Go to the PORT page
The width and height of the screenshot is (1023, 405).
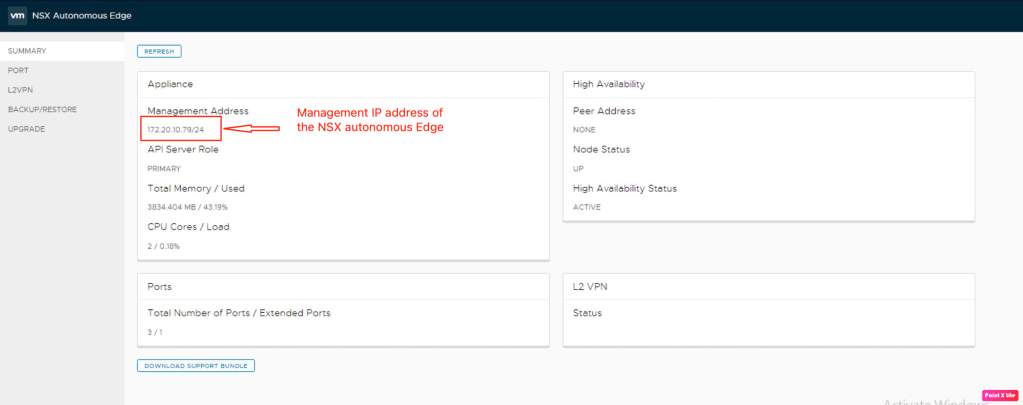click(18, 70)
